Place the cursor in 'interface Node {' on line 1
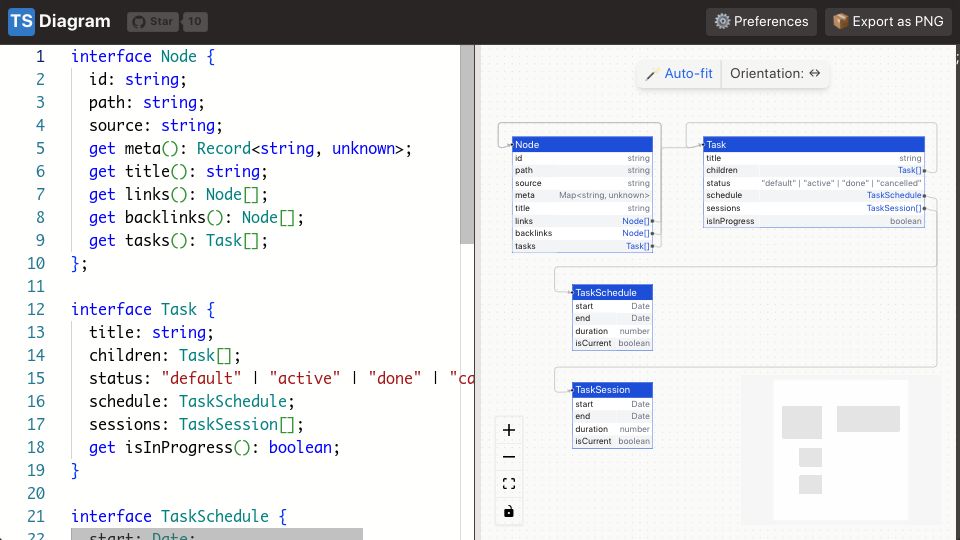The width and height of the screenshot is (960, 540). (x=143, y=56)
